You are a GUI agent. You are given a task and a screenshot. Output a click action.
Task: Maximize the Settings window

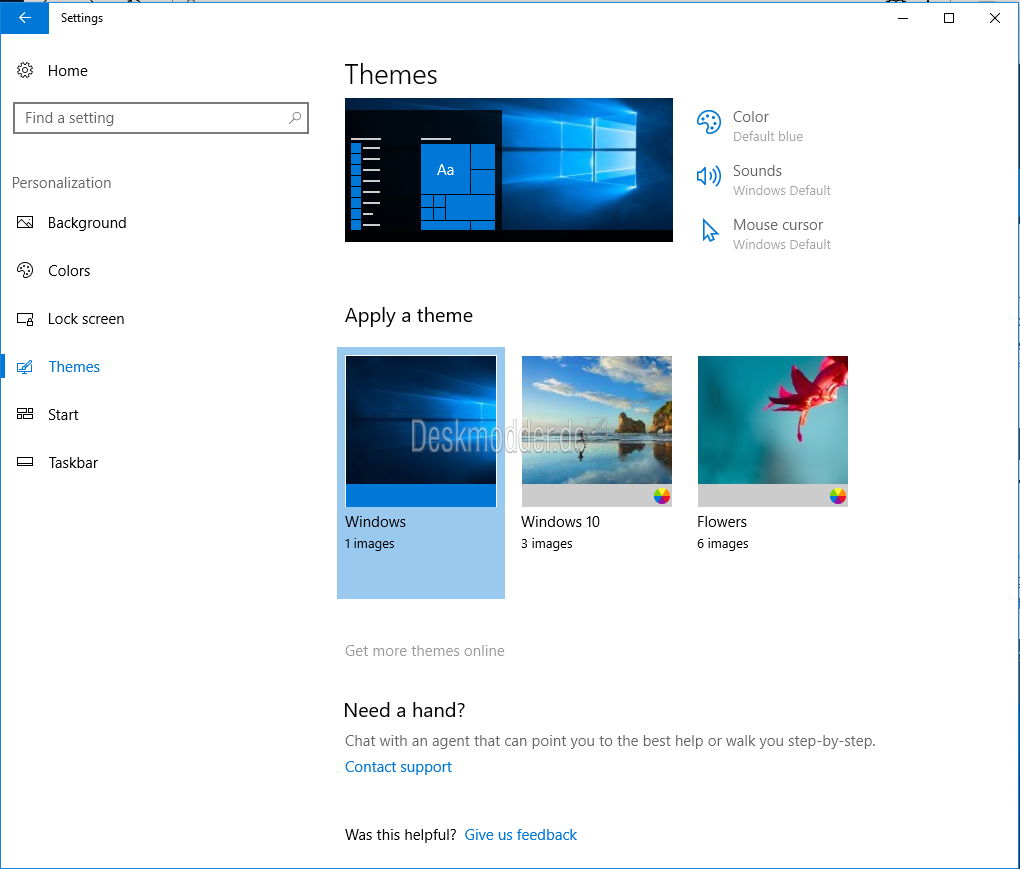948,18
